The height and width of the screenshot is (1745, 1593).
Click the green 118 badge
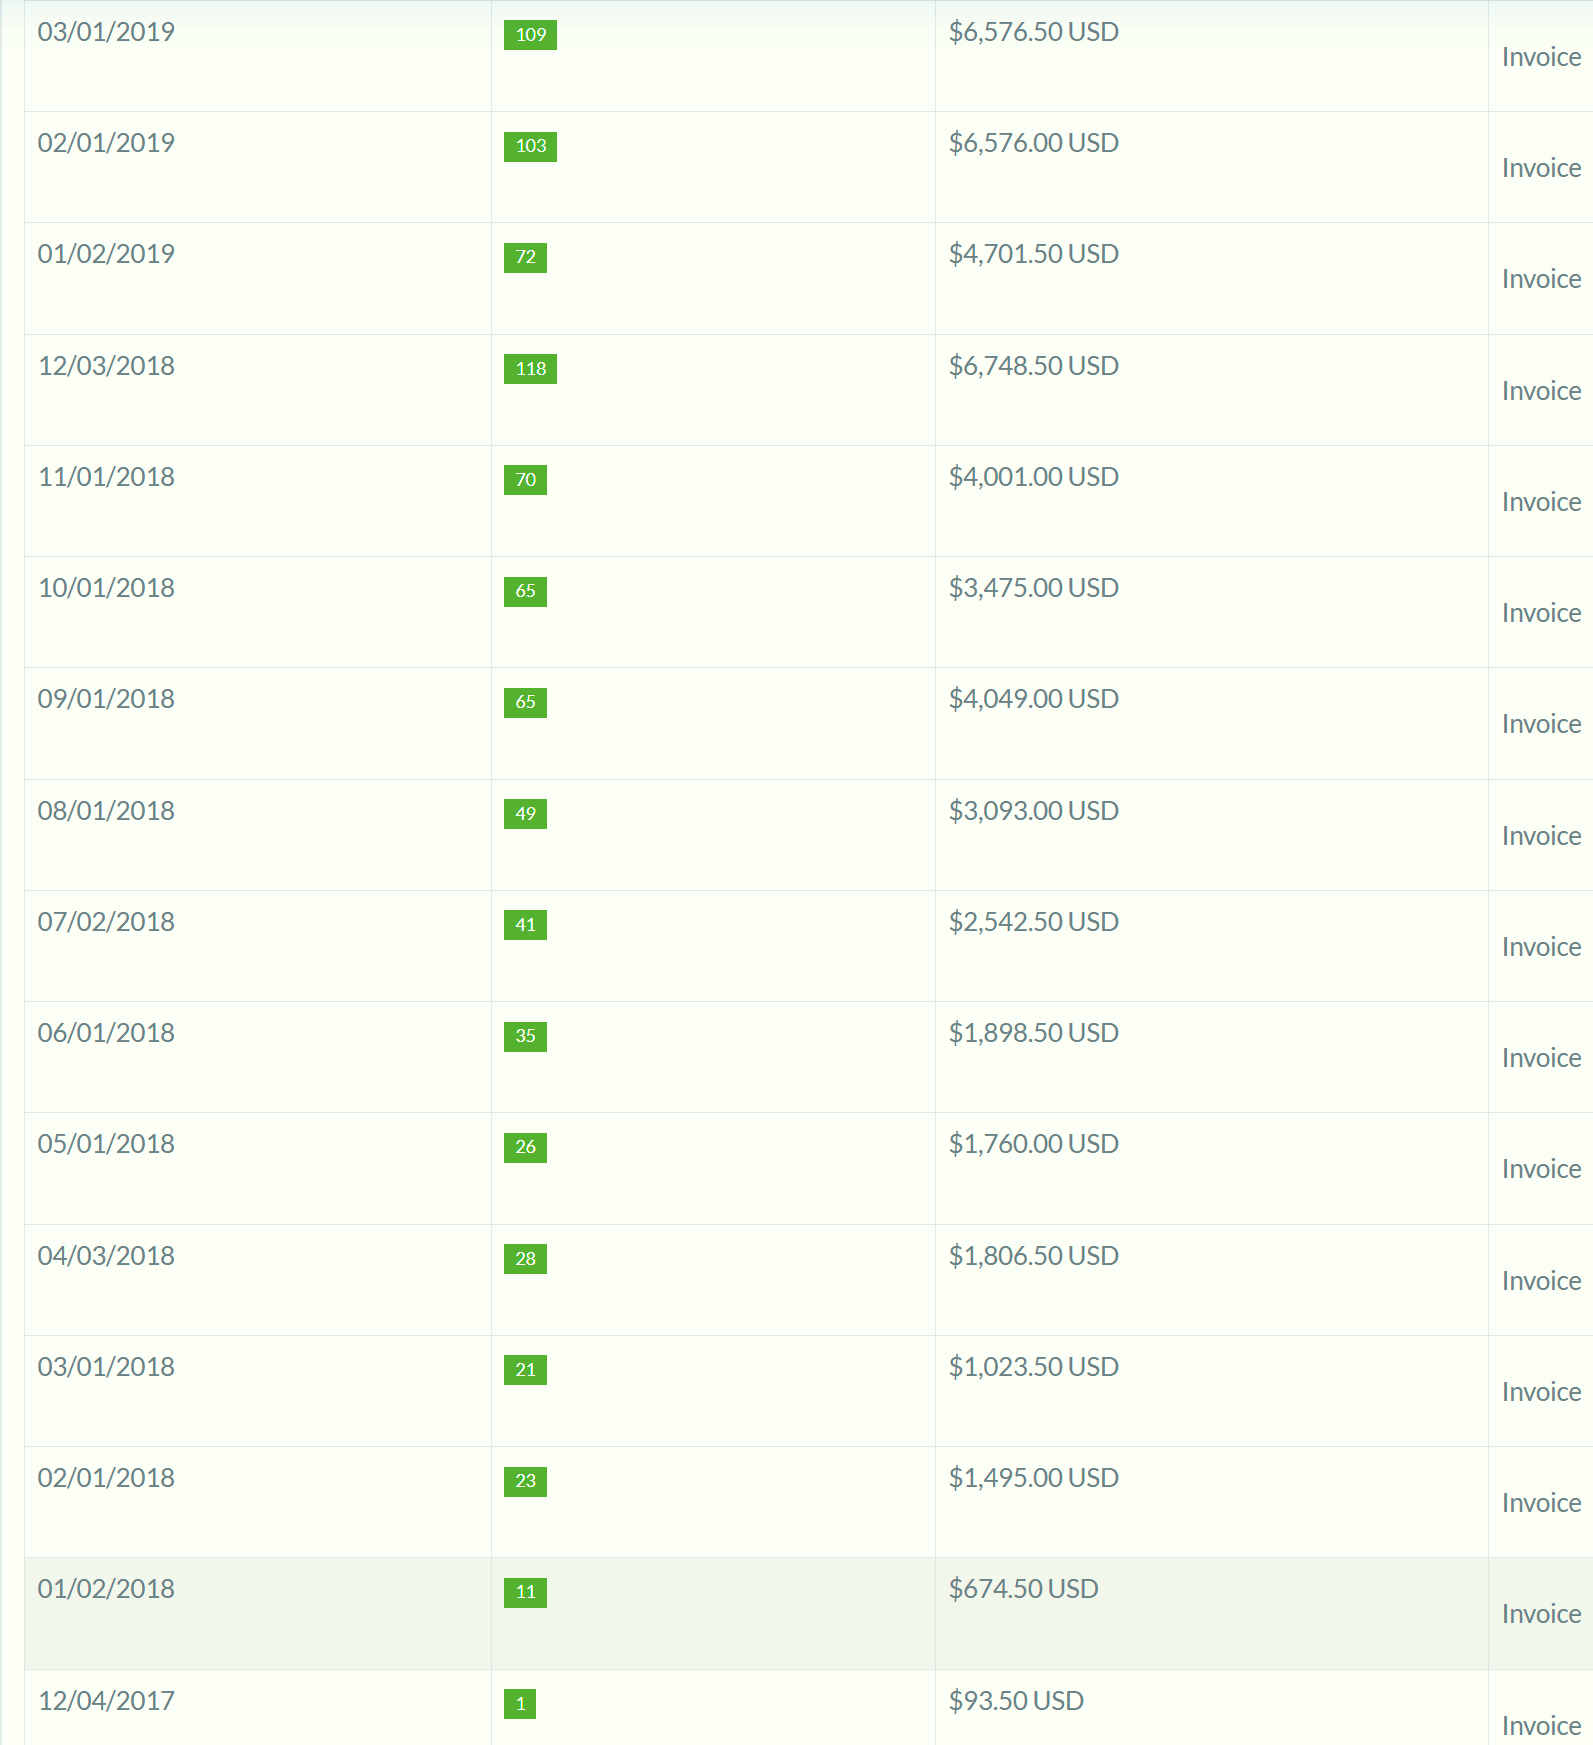pos(530,369)
